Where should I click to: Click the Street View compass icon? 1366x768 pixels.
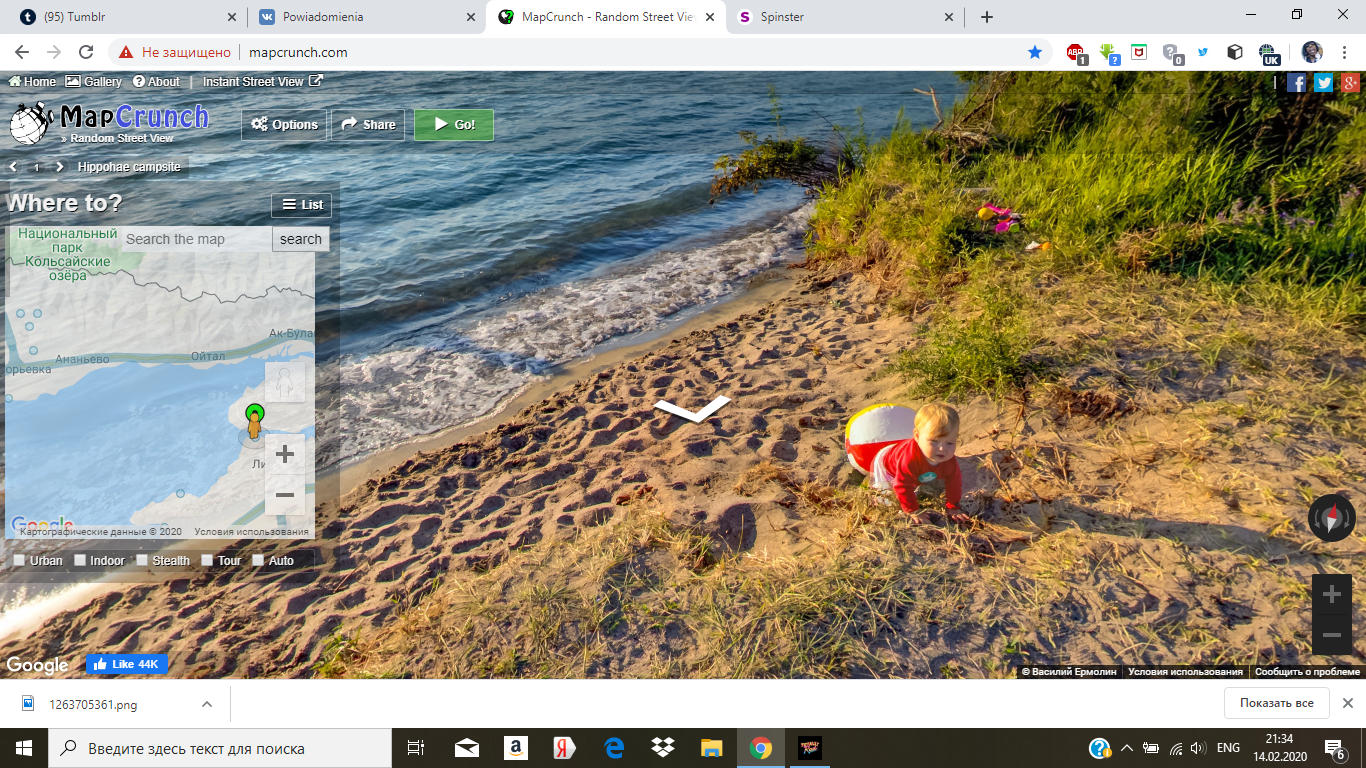1331,518
